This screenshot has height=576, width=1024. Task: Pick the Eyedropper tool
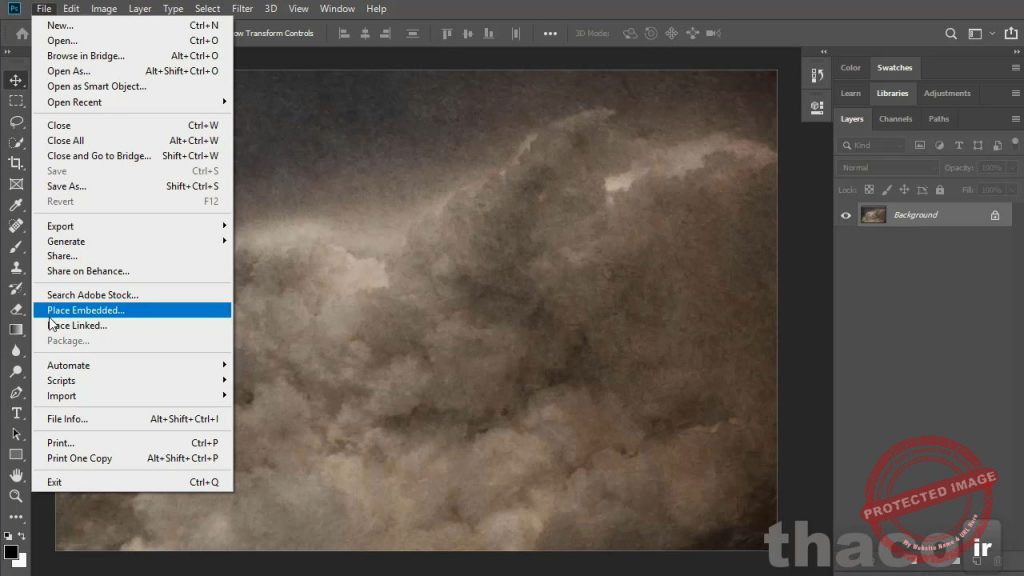coord(16,205)
